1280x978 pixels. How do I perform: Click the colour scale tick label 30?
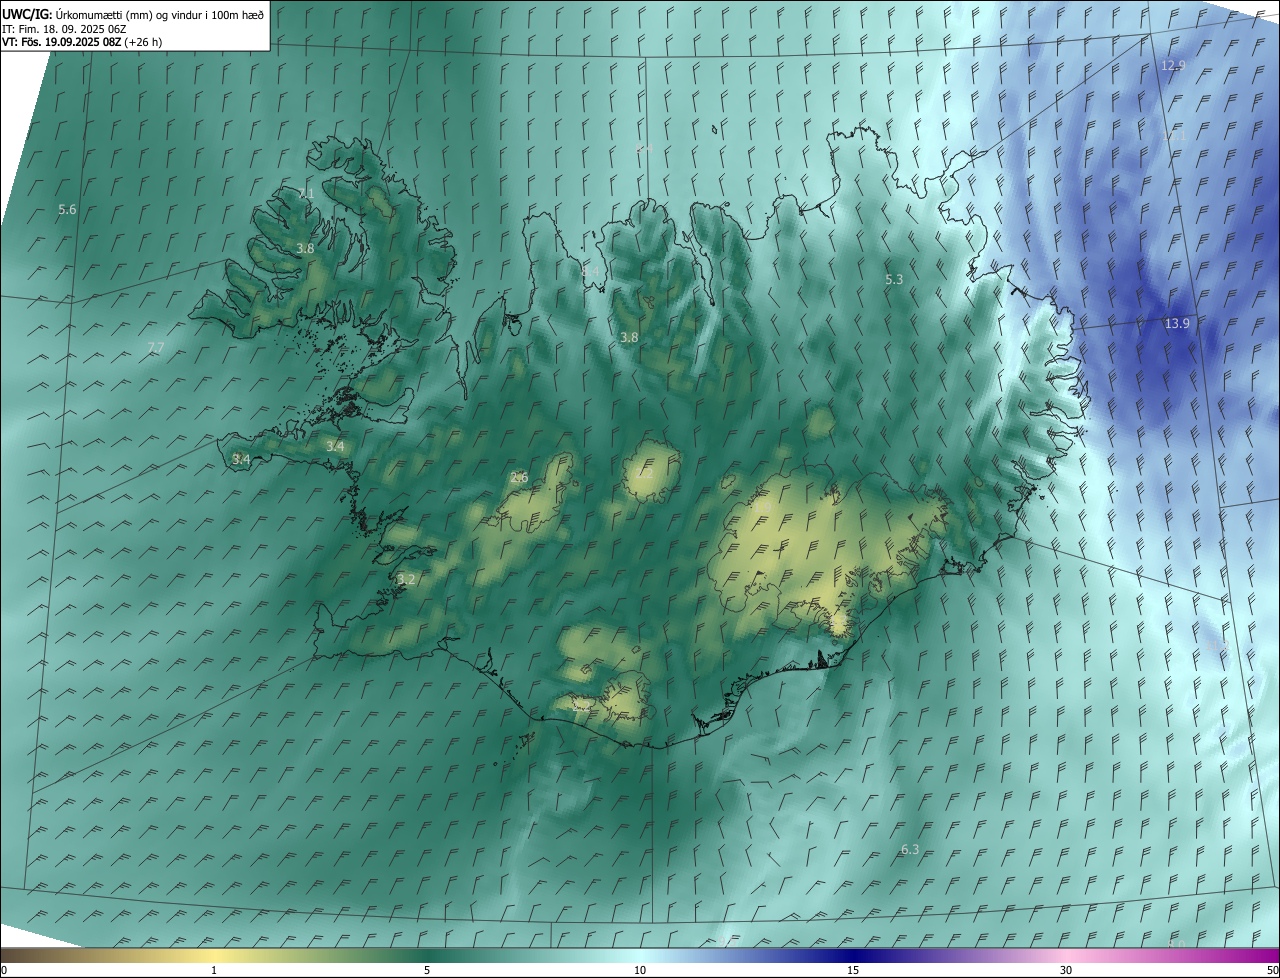click(1066, 970)
